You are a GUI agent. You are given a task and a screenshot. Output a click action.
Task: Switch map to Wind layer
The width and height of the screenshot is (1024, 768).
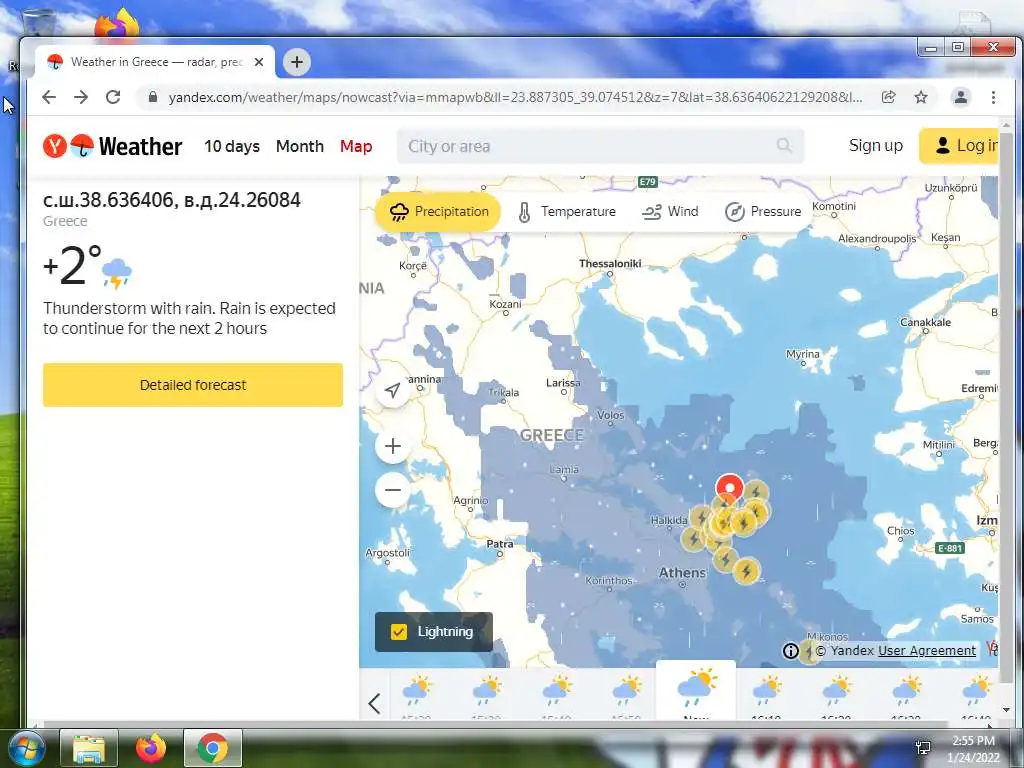tap(671, 212)
